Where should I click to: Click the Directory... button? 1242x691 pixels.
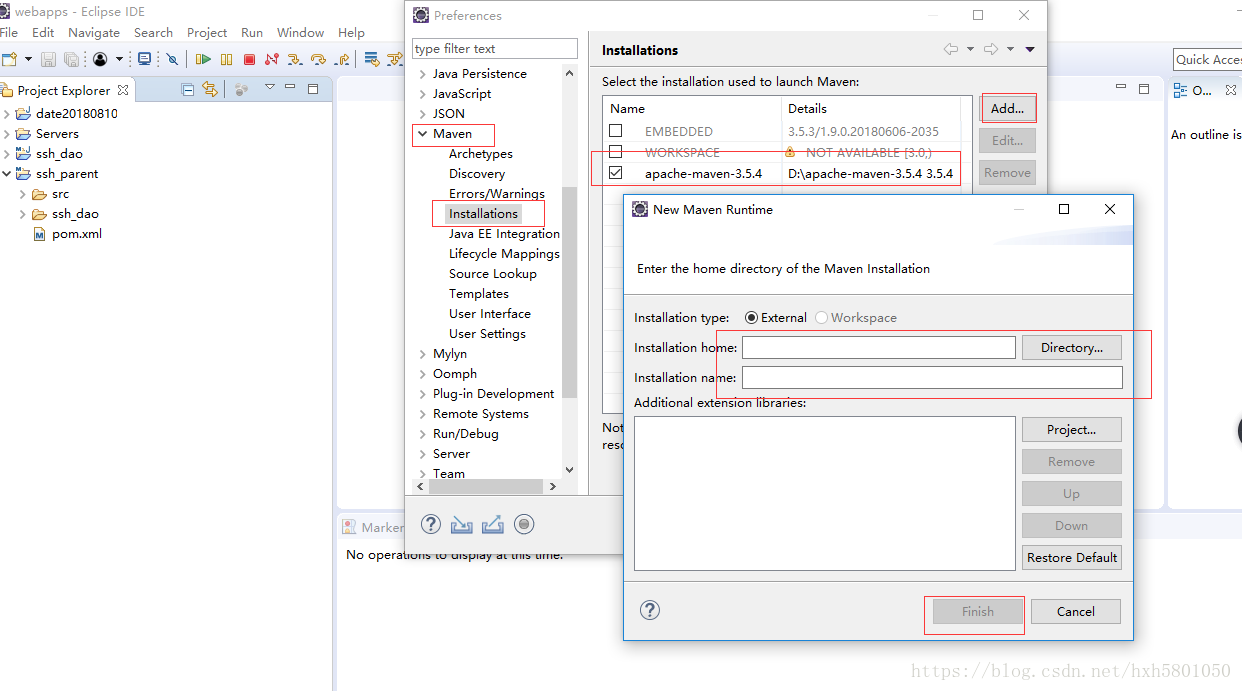pos(1072,347)
